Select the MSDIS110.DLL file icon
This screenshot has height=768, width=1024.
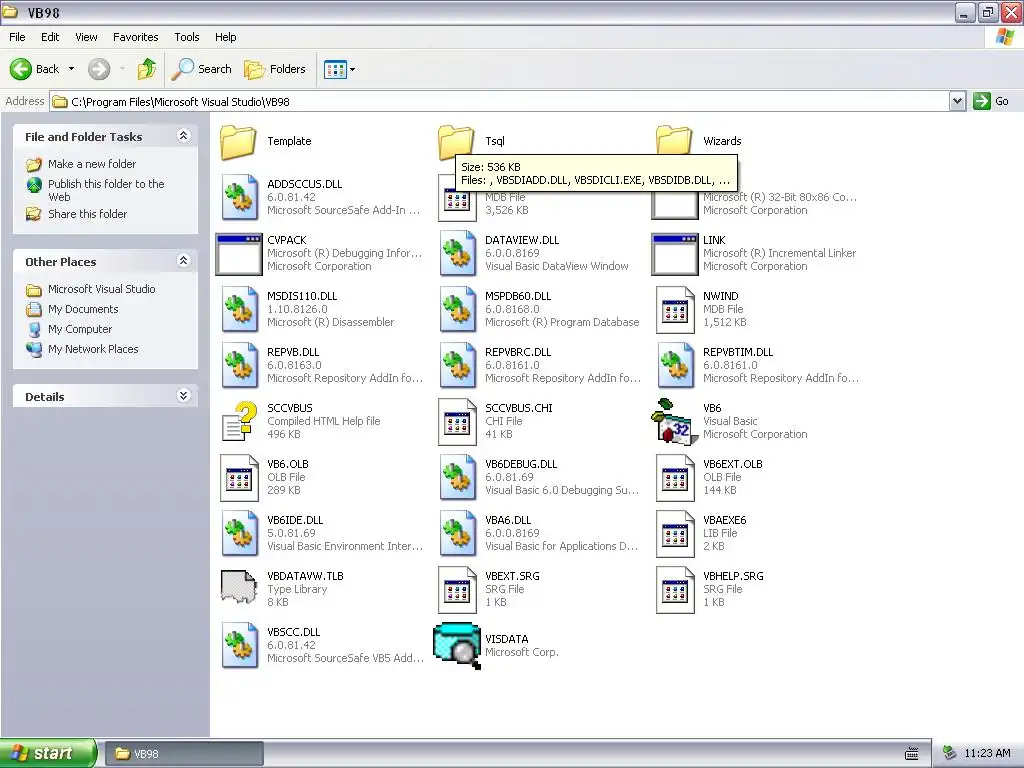pos(239,310)
